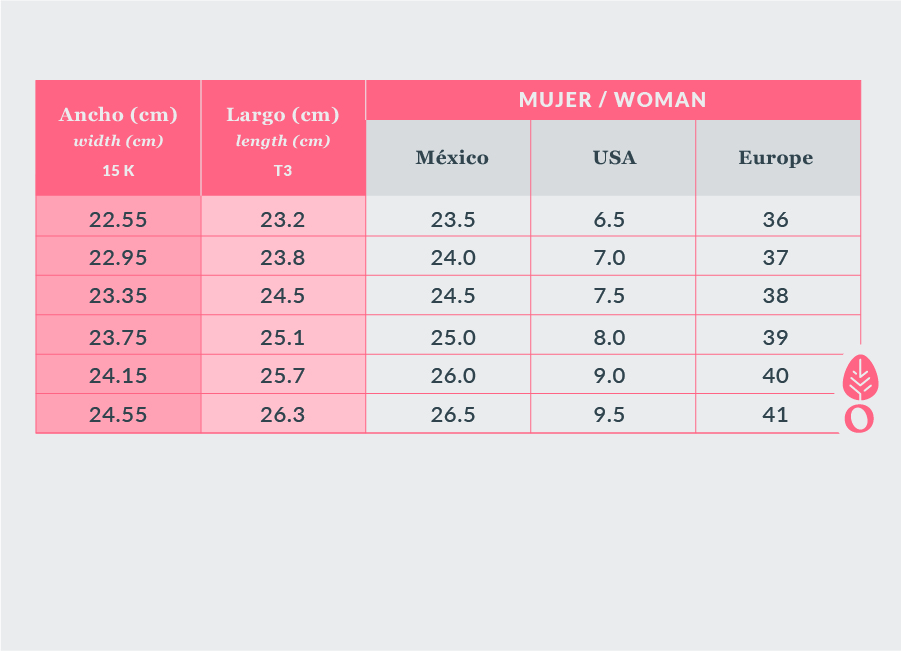Screen dimensions: 901x651
Task: Click the pink letter O logo
Action: pyautogui.click(x=858, y=418)
